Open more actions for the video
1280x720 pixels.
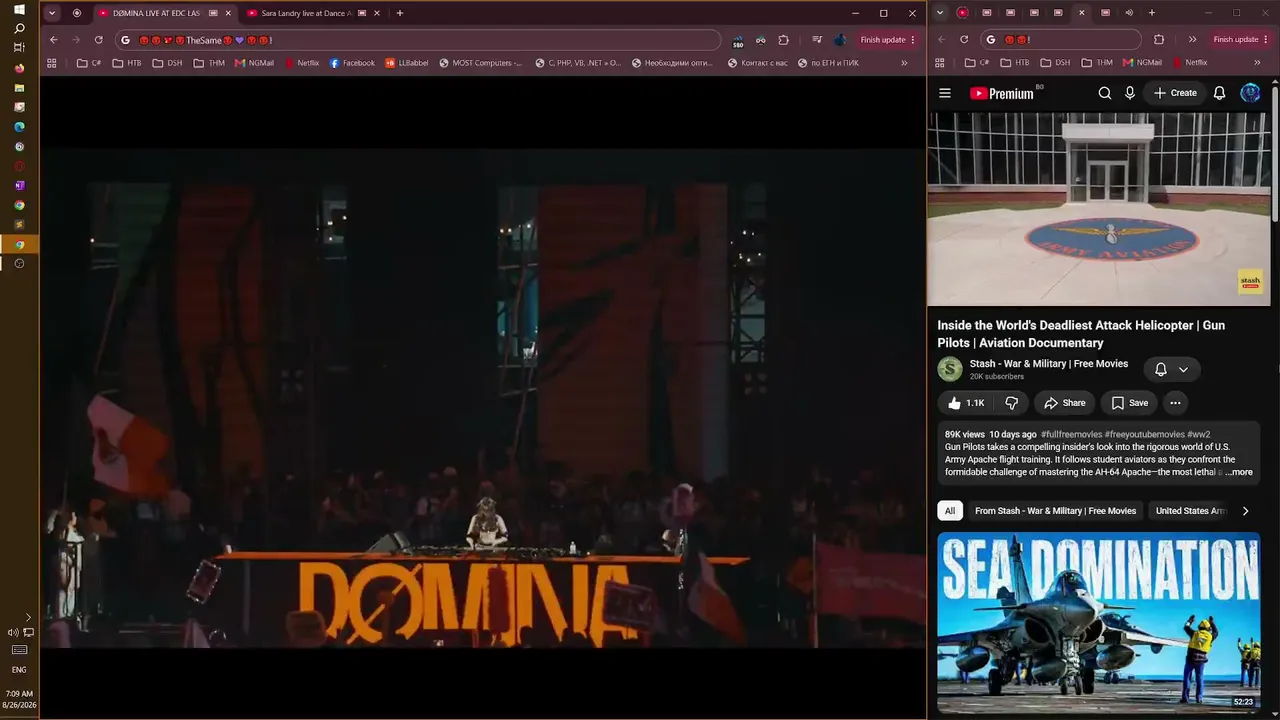point(1175,403)
